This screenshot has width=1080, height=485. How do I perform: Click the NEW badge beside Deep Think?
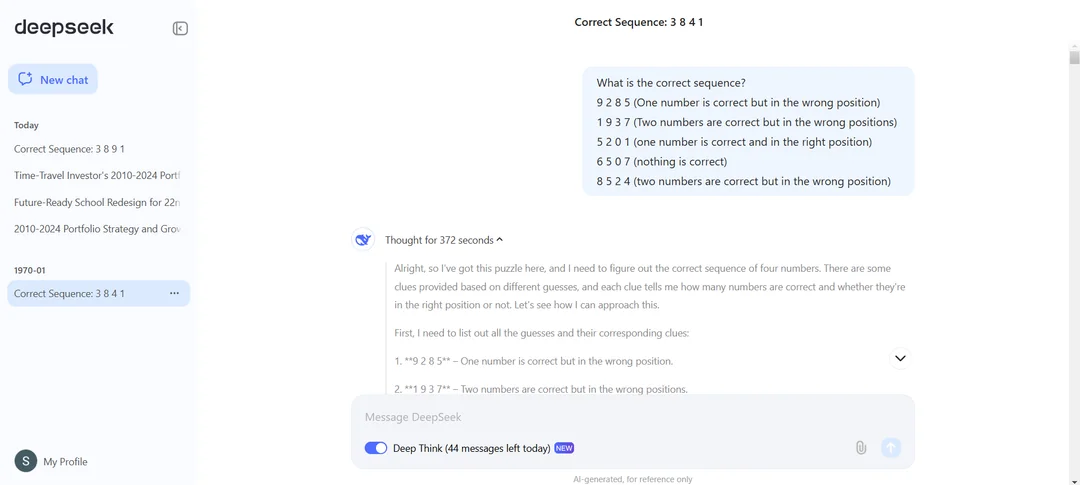[x=564, y=448]
